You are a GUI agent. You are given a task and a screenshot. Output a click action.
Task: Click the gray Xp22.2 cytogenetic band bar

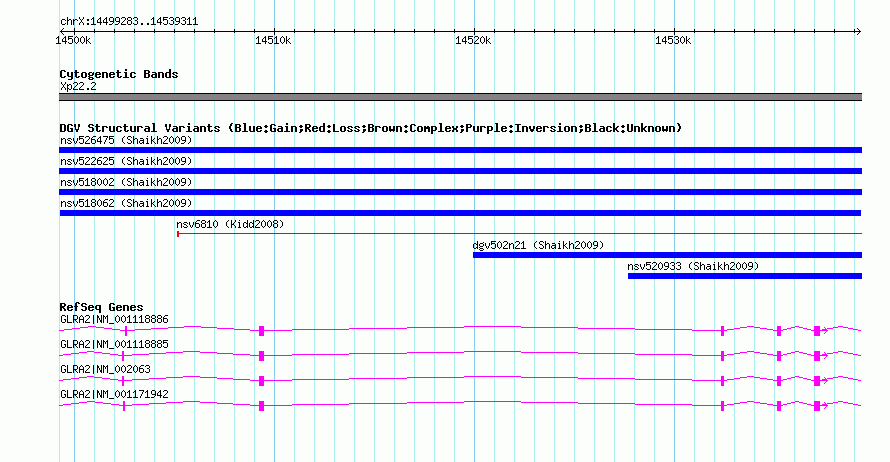click(x=460, y=97)
